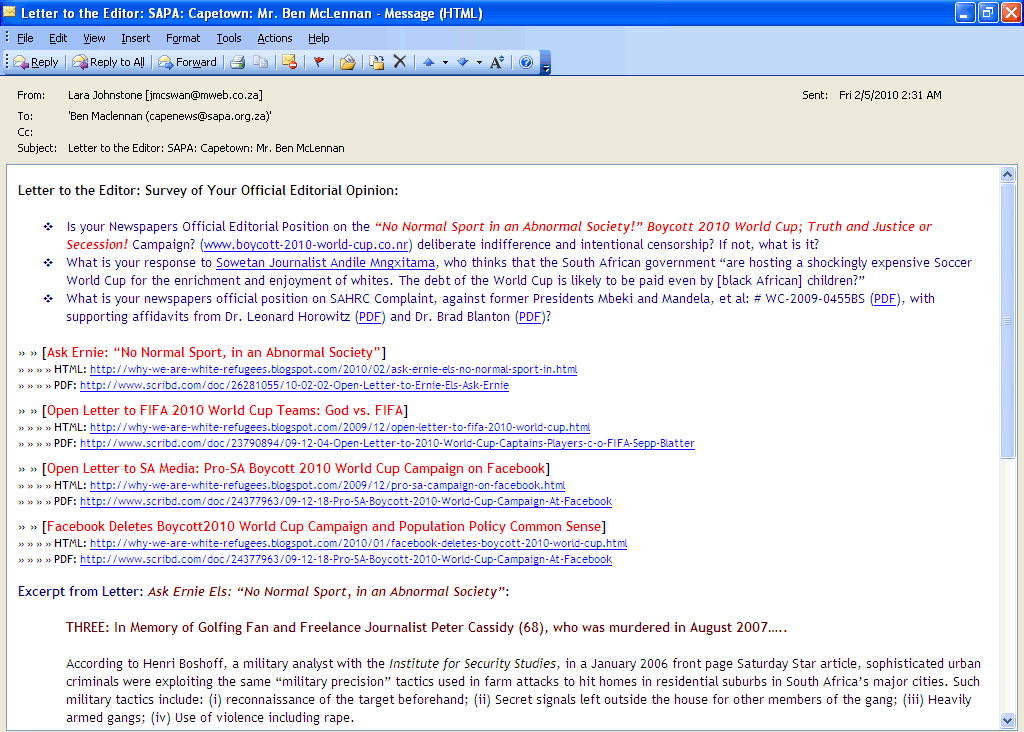Click the create rule icon

pyautogui.click(x=377, y=62)
